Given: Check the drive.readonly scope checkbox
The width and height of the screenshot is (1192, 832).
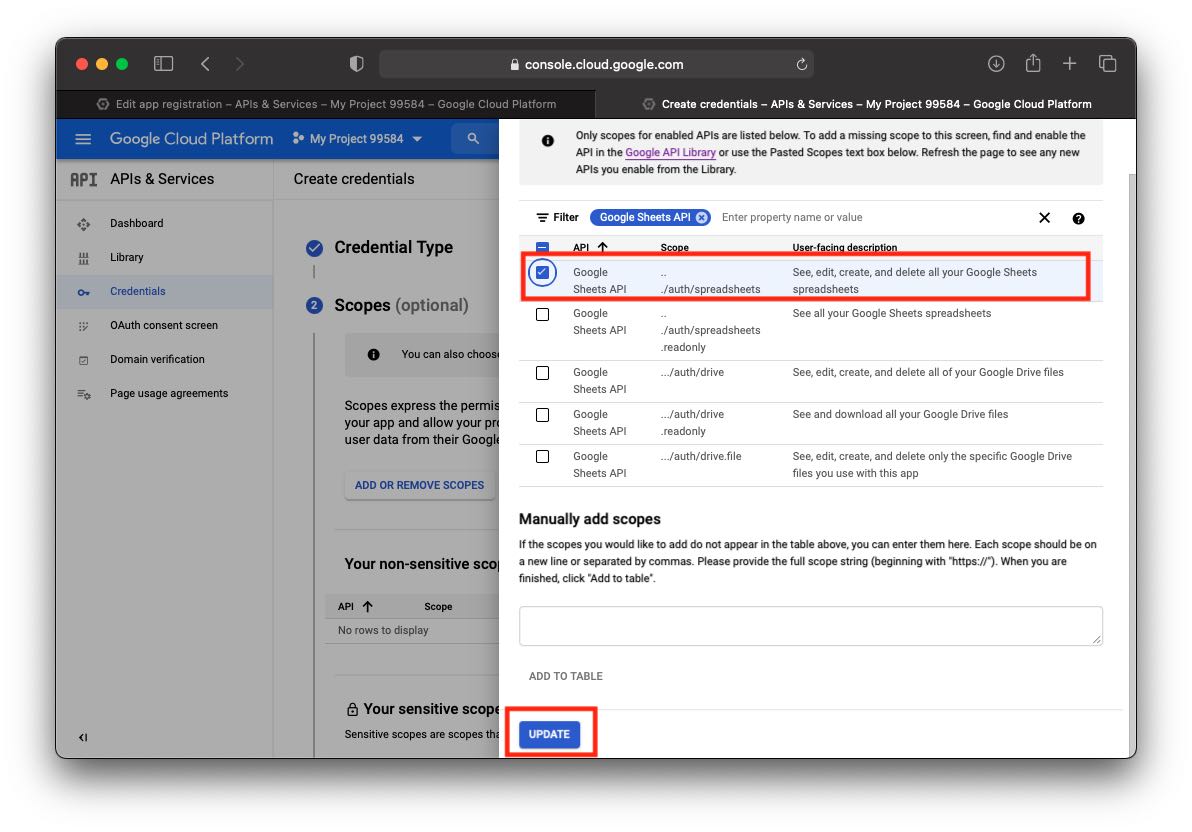Looking at the screenshot, I should pyautogui.click(x=542, y=414).
